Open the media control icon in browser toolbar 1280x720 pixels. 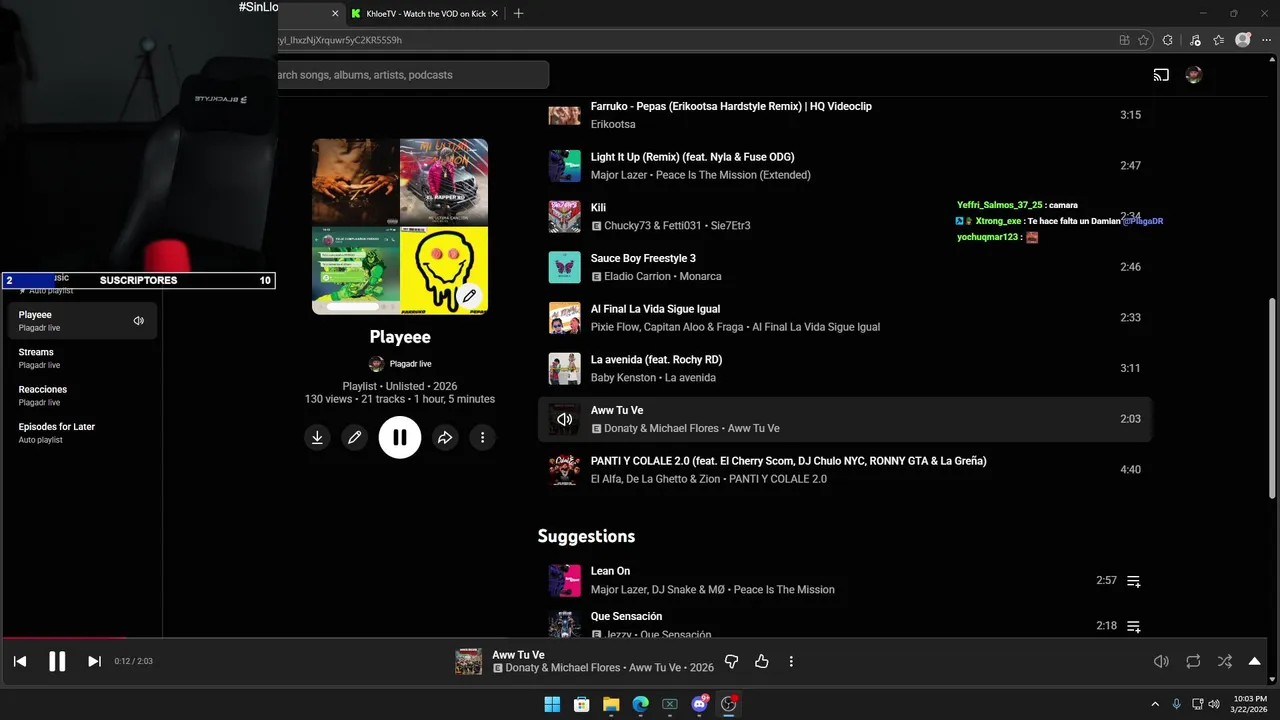[1194, 40]
